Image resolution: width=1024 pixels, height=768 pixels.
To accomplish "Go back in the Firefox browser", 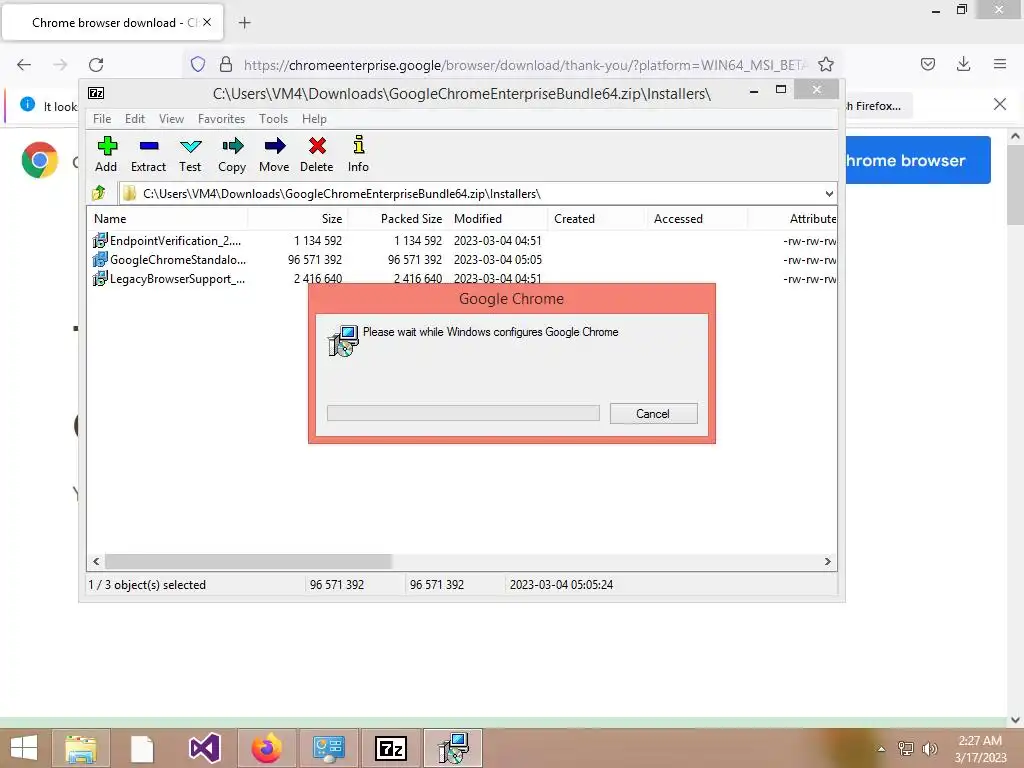I will [24, 65].
